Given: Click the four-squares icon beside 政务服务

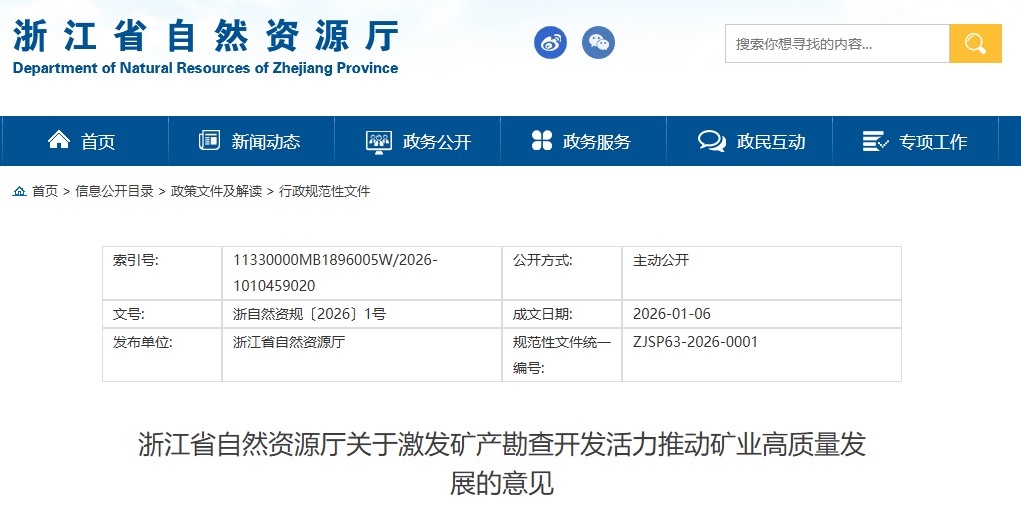Looking at the screenshot, I should [x=542, y=140].
